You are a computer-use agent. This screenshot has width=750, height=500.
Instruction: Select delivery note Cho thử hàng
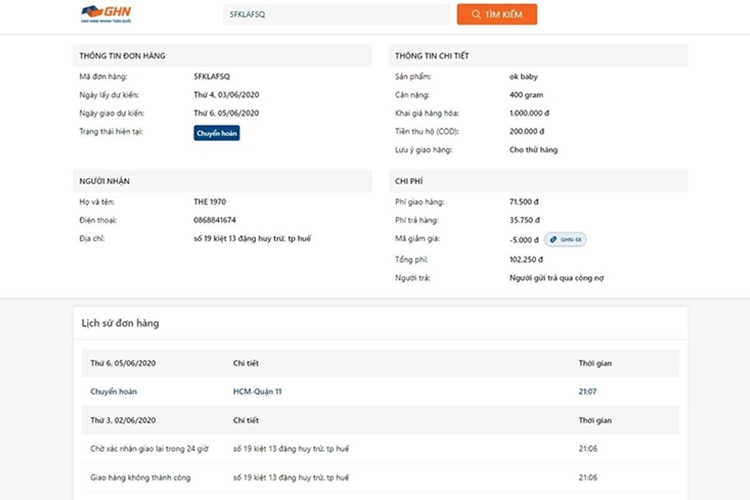tap(533, 150)
